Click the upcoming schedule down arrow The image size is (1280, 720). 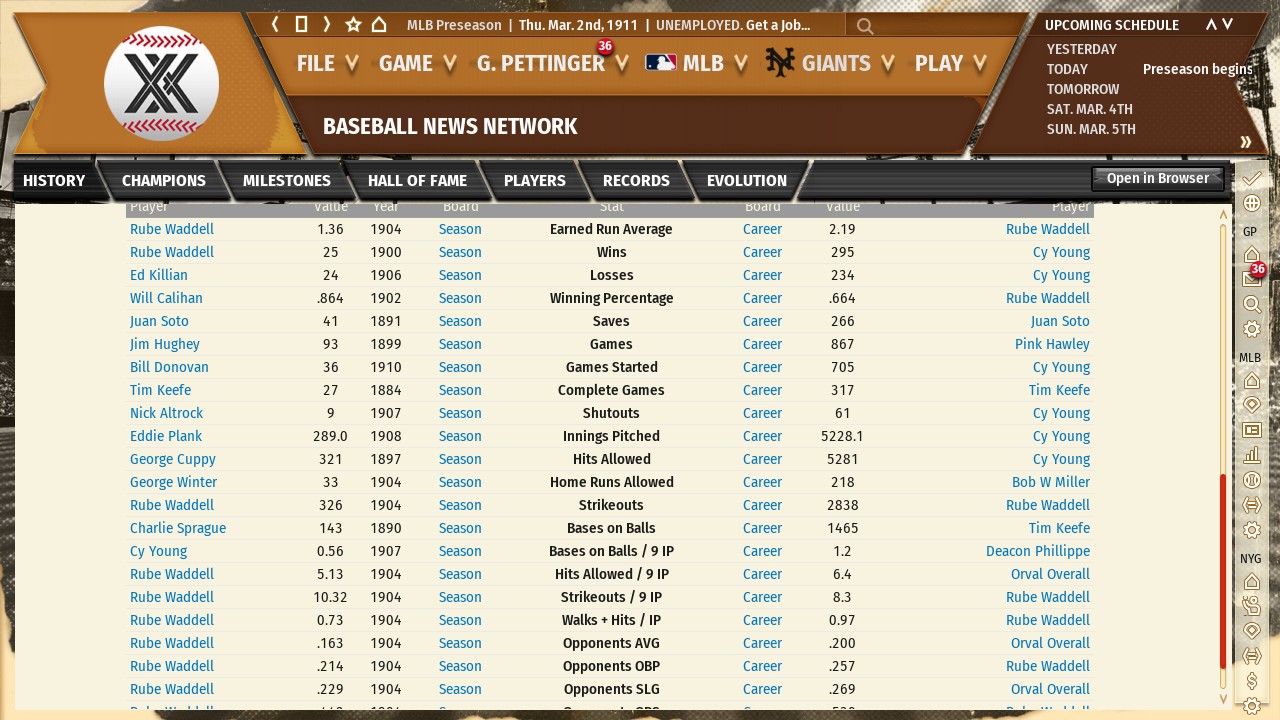1228,25
